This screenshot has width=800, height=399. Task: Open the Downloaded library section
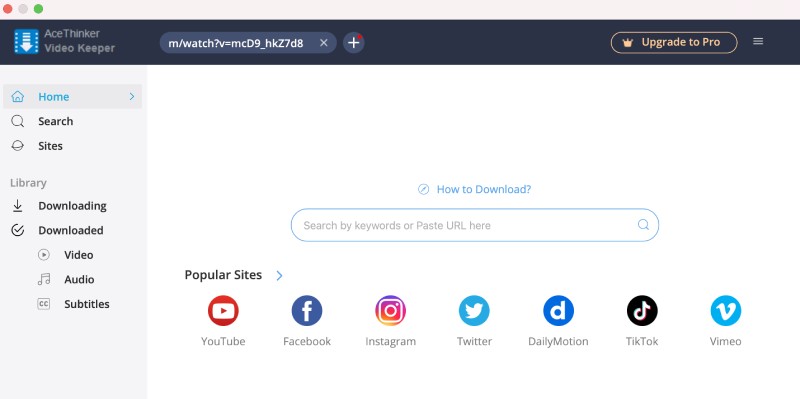coord(72,230)
